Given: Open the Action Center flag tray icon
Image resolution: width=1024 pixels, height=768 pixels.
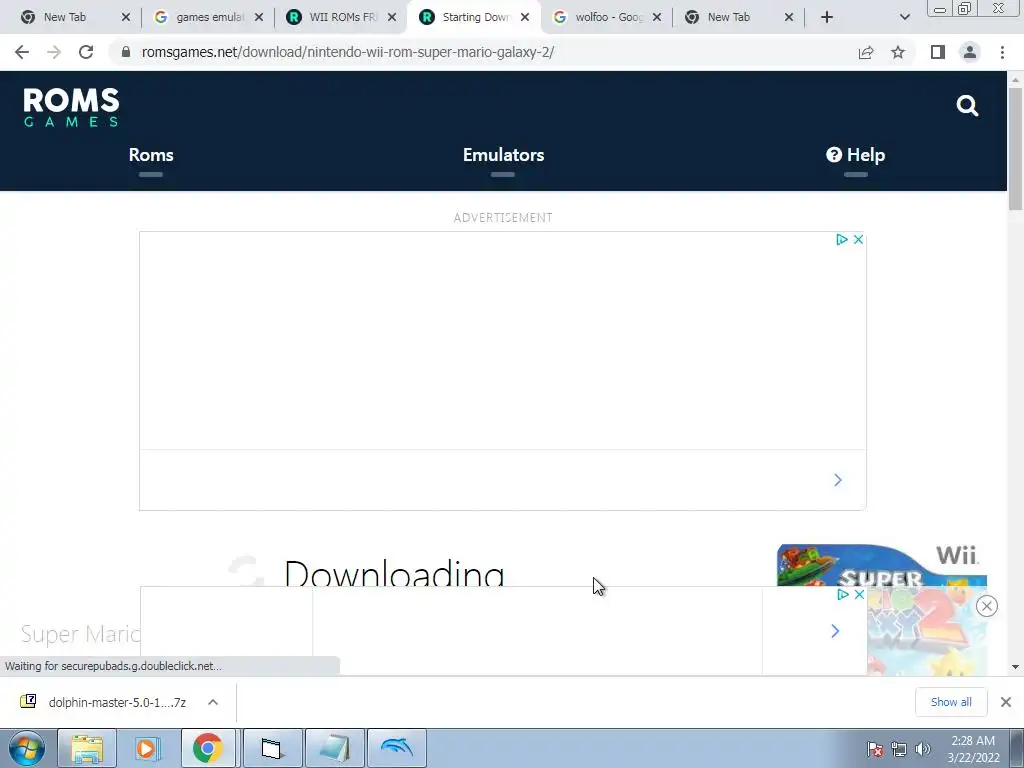Looking at the screenshot, I should [875, 749].
